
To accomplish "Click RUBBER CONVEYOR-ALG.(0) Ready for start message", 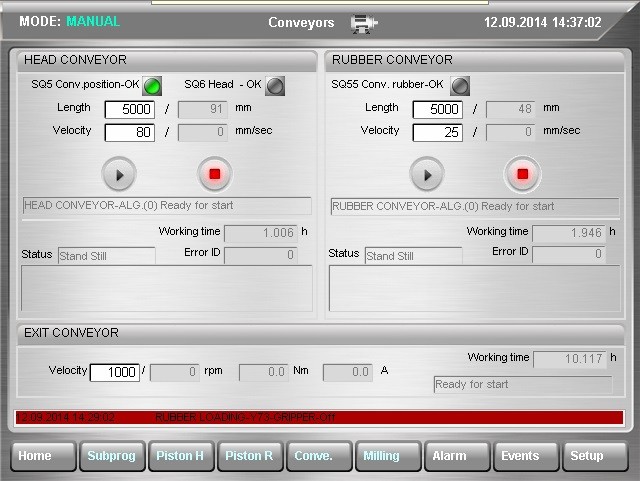I will point(475,207).
